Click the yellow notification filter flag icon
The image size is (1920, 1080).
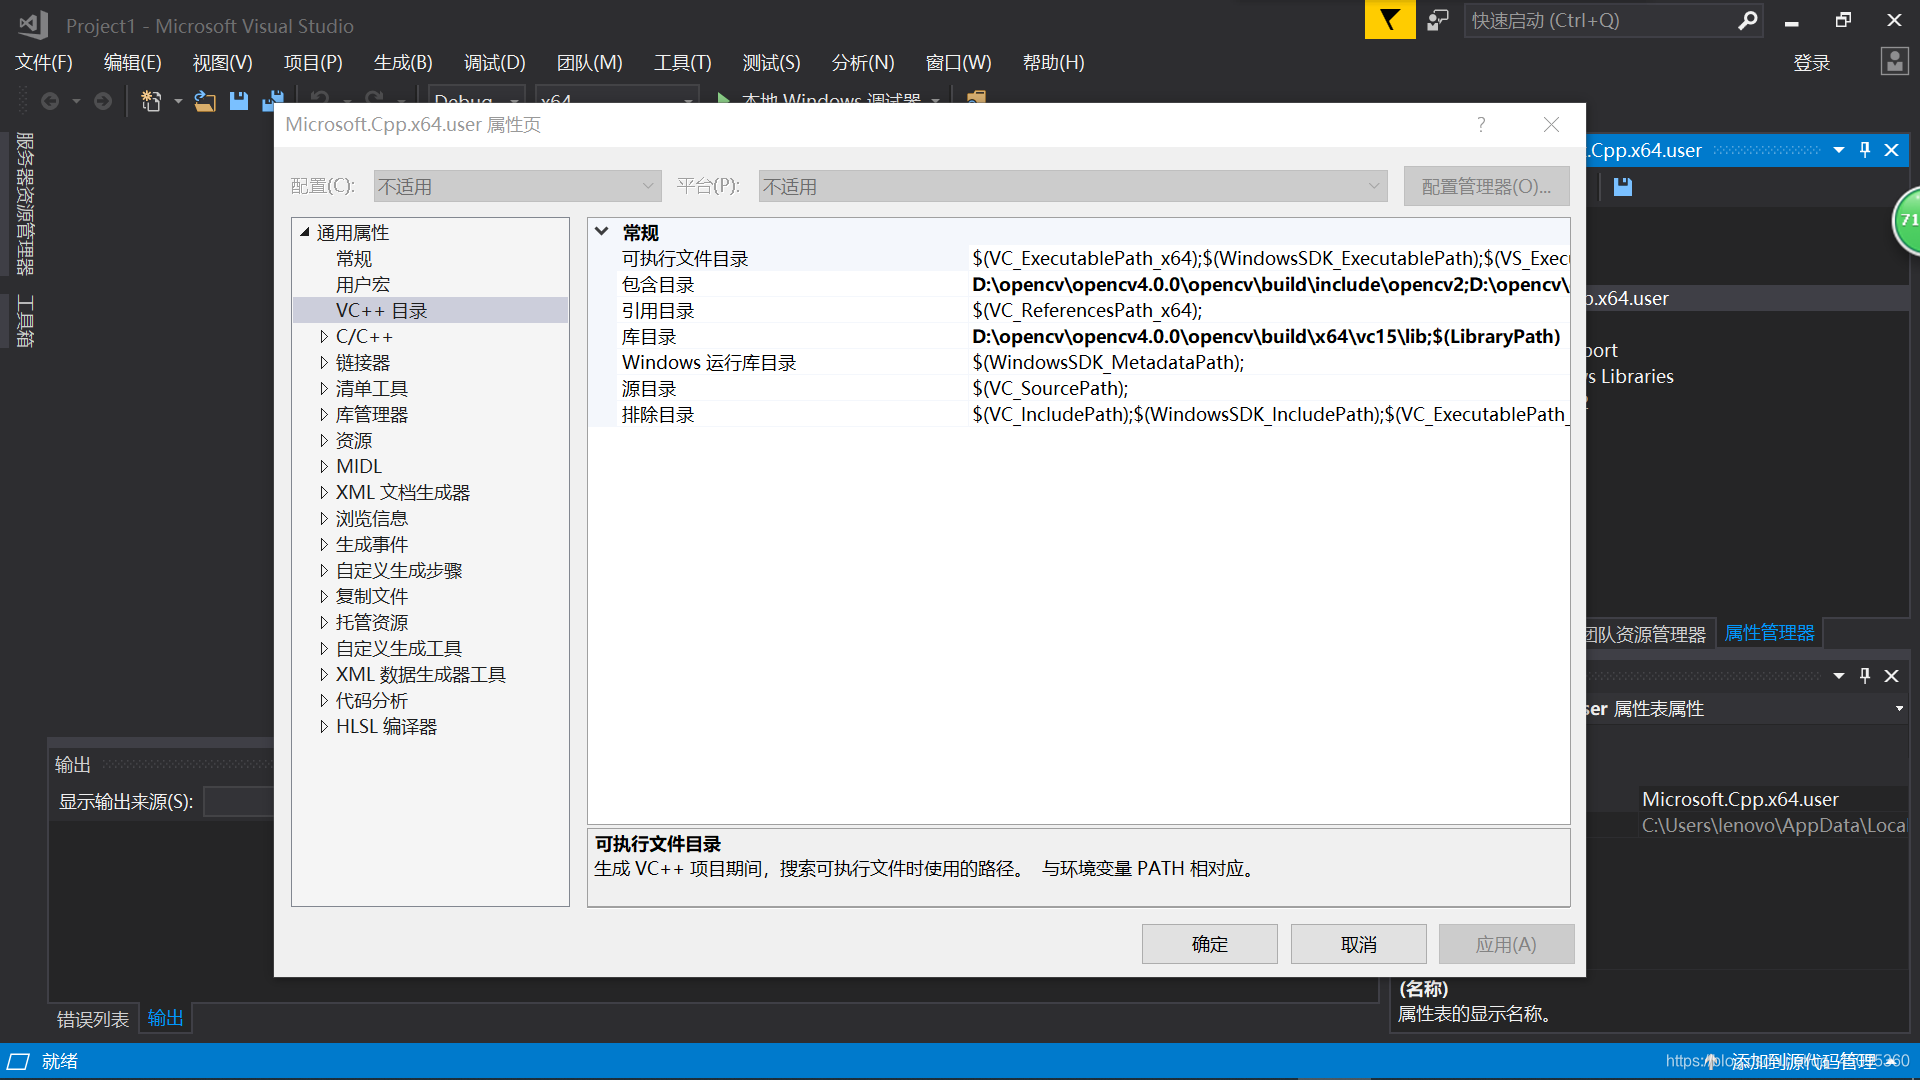(x=1390, y=20)
